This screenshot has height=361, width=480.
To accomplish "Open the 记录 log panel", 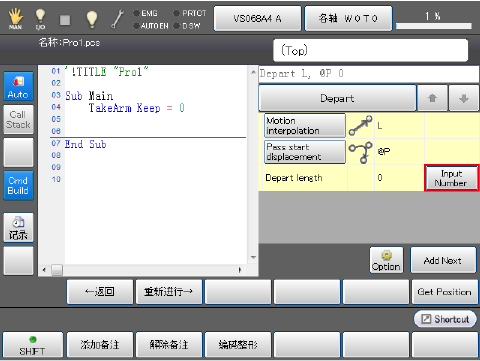I will (x=18, y=227).
